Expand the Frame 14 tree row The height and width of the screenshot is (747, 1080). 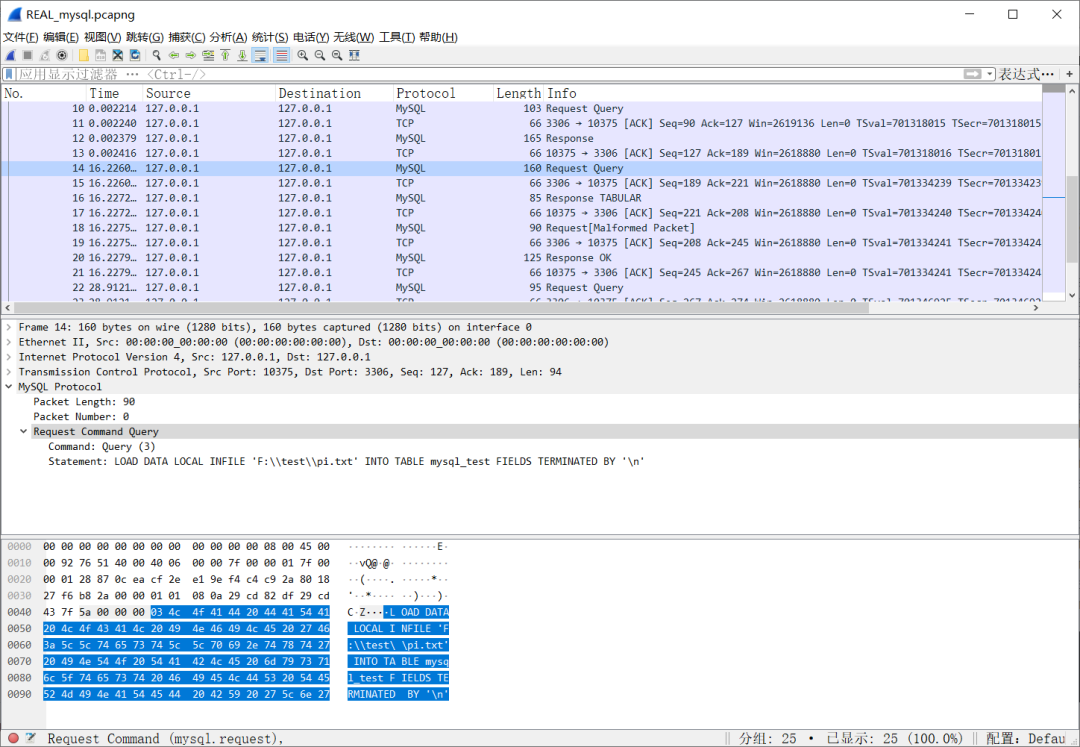click(9, 327)
